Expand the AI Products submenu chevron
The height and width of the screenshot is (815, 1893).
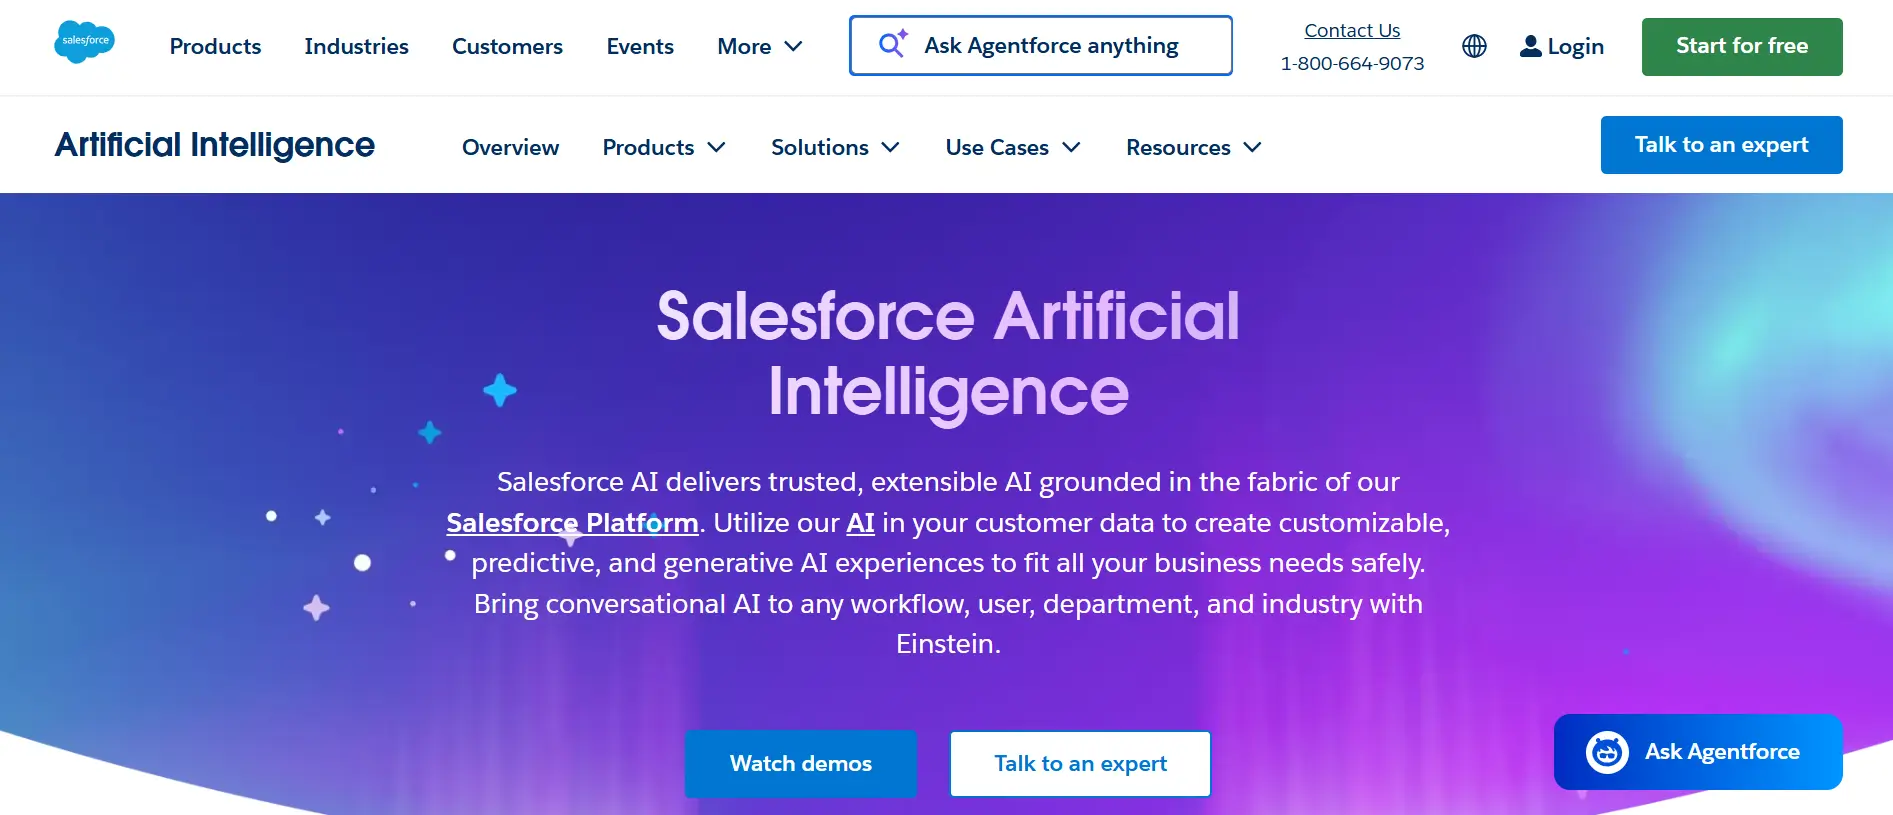click(x=716, y=147)
